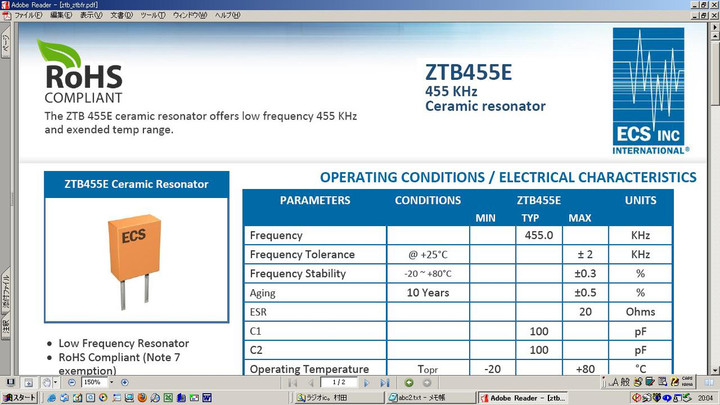Click the スタート Start button
Viewport: 720px width, 405px height.
20,397
